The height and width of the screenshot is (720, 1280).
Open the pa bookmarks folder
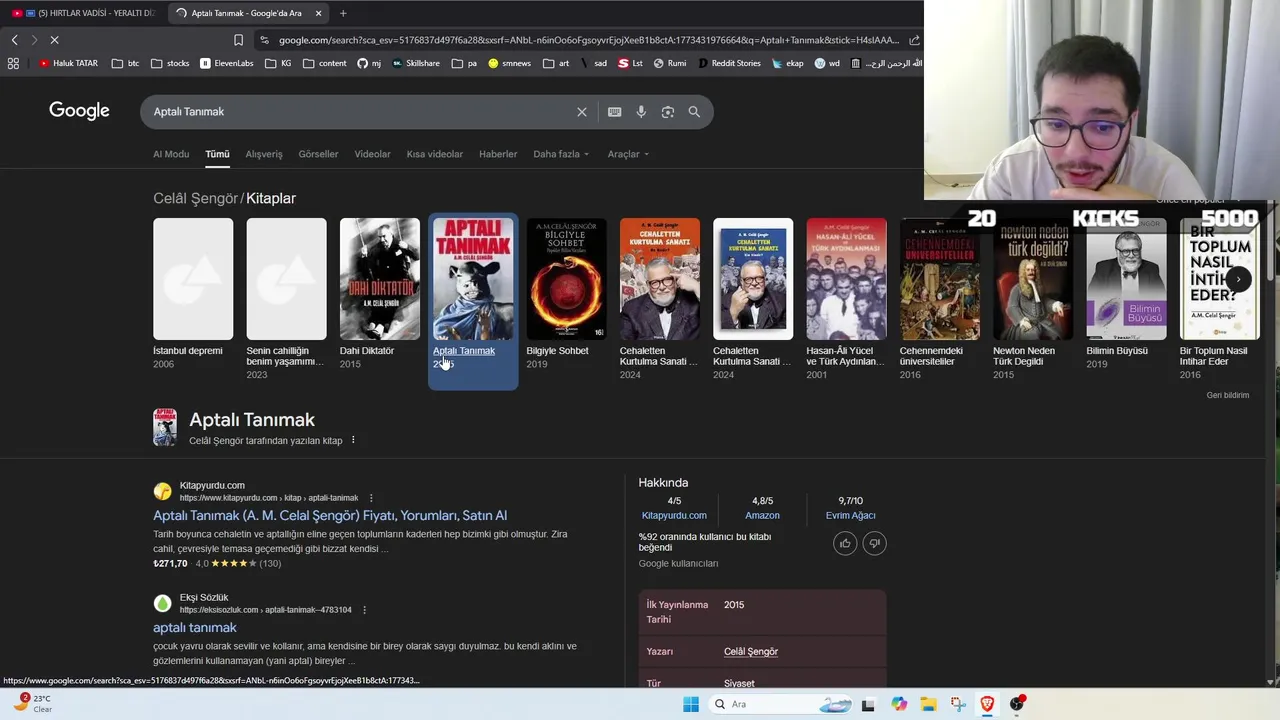[x=464, y=63]
